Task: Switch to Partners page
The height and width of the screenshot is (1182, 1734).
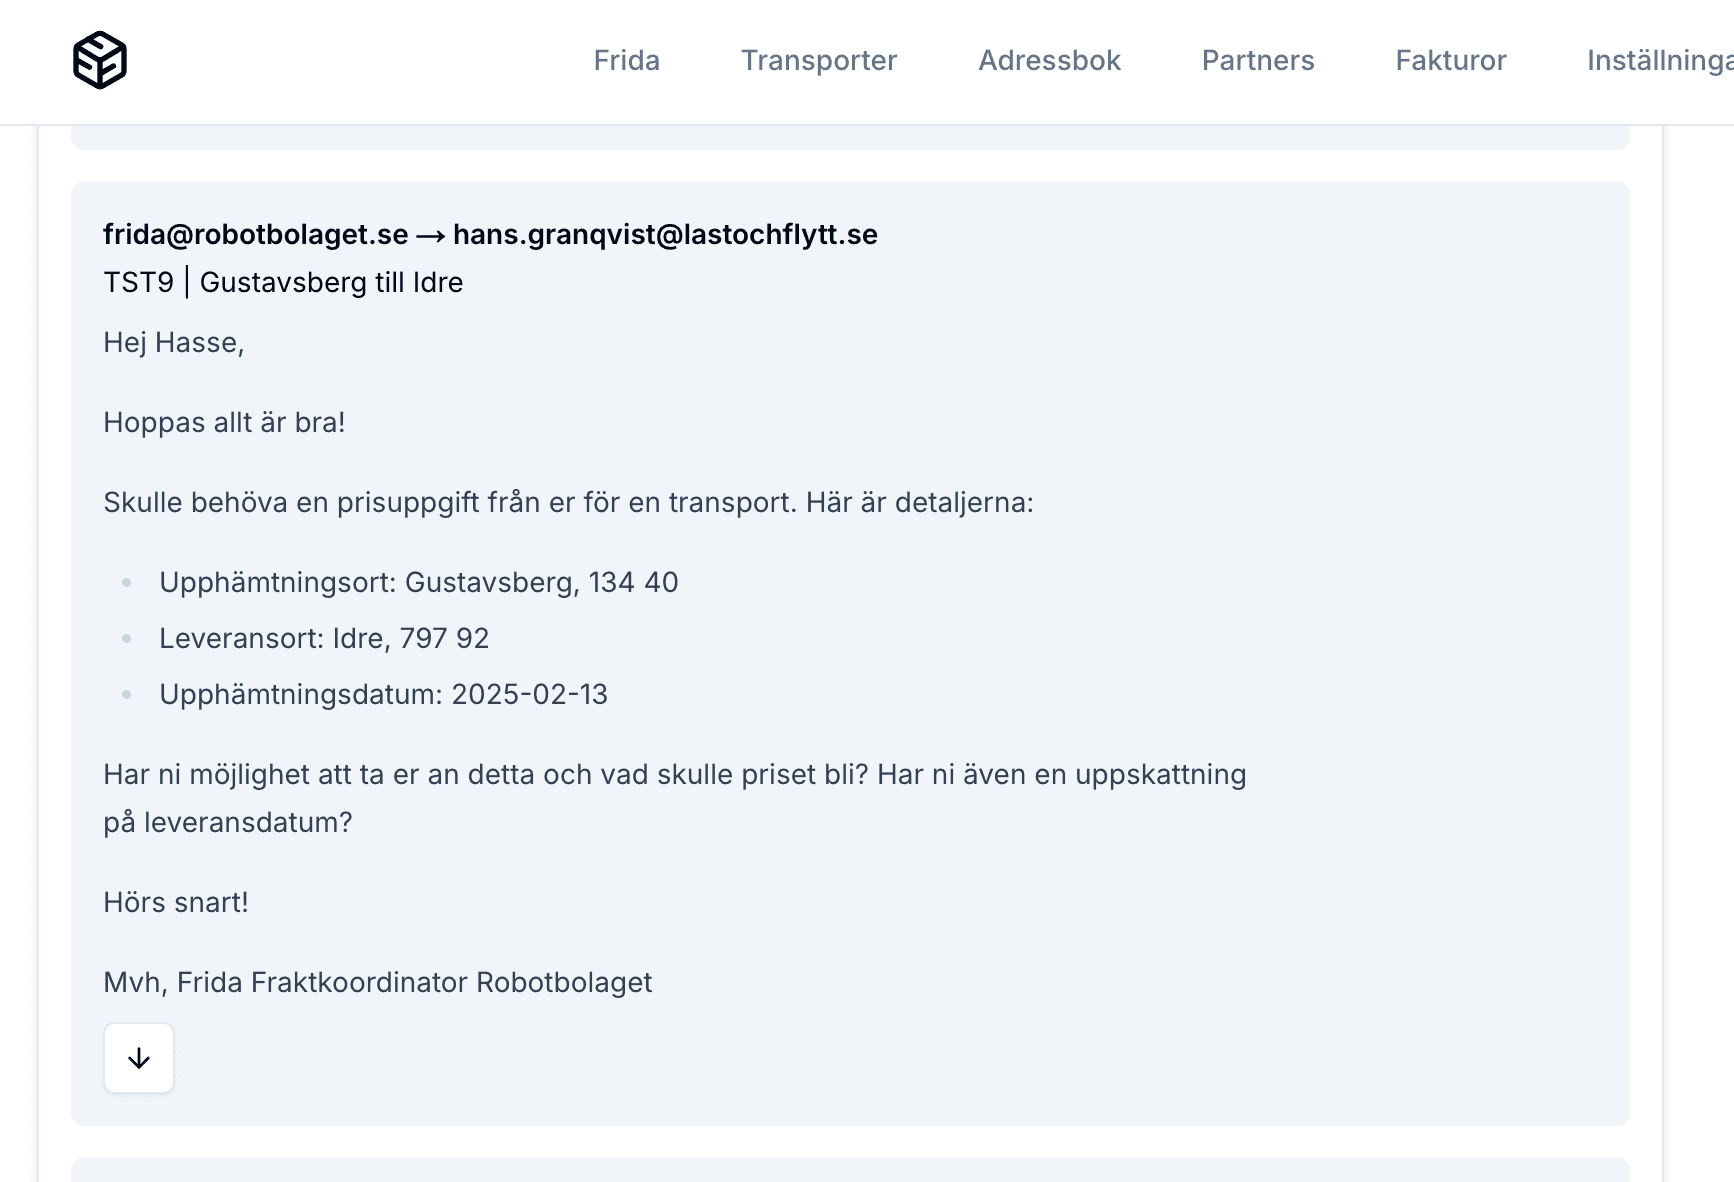Action: (1258, 60)
